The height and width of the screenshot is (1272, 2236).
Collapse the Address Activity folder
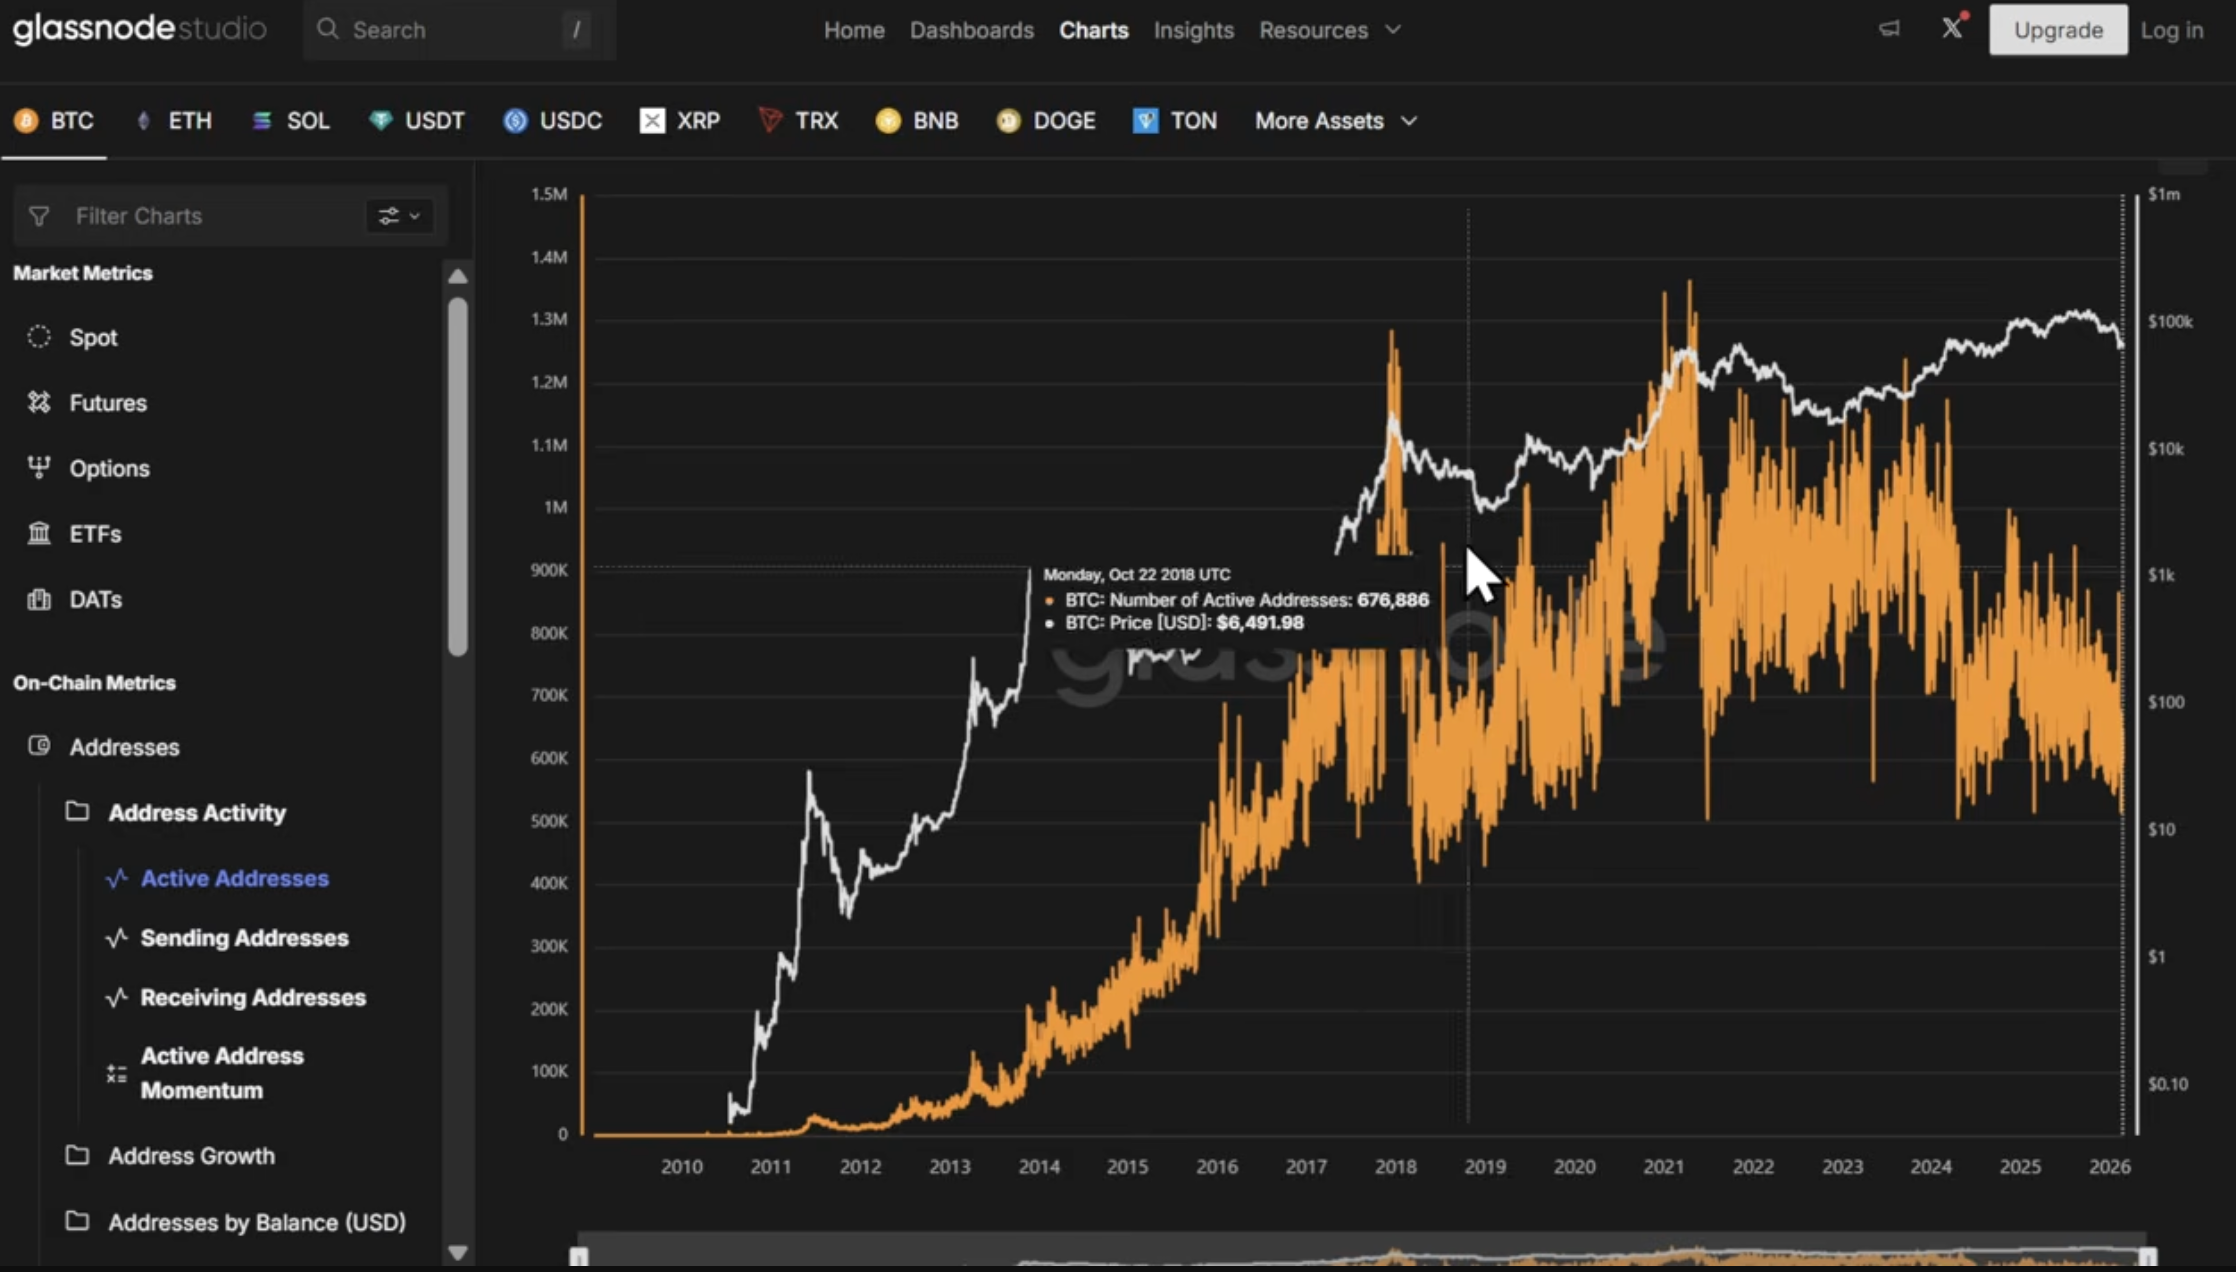[77, 811]
